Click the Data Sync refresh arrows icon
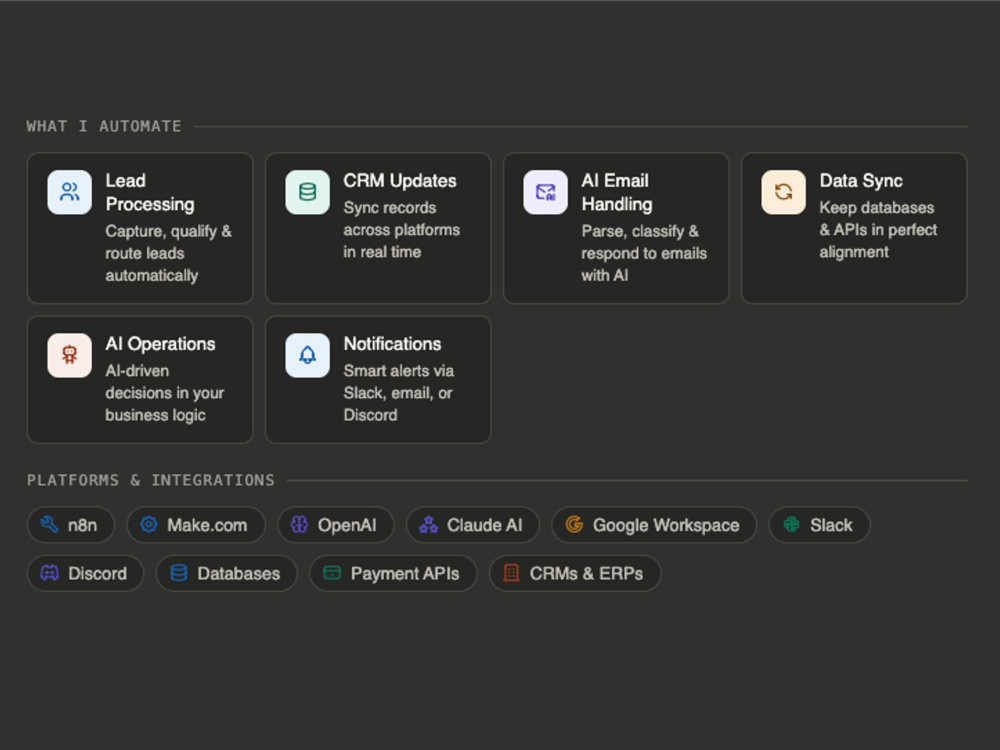Viewport: 1000px width, 750px height. (x=783, y=192)
